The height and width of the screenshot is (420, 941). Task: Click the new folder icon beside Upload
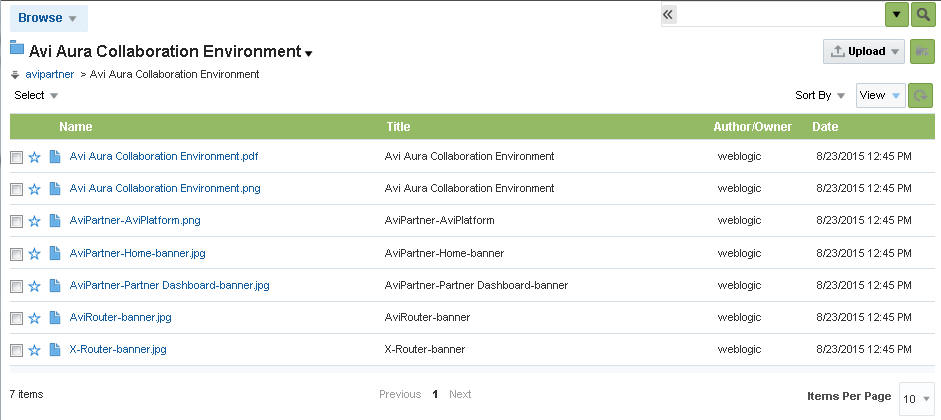pos(921,51)
